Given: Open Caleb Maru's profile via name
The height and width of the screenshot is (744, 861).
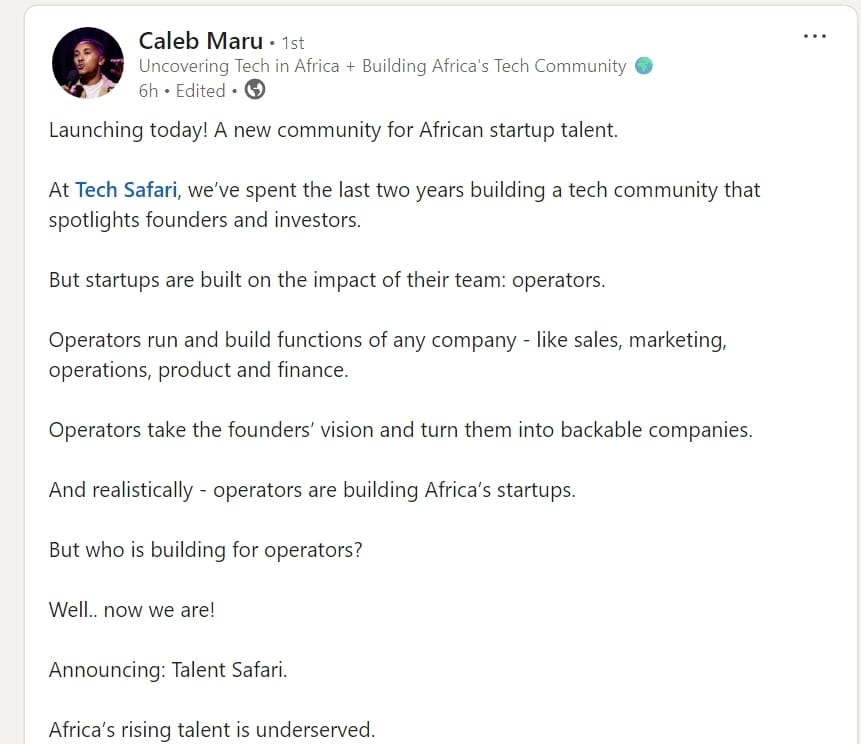Looking at the screenshot, I should (x=200, y=41).
